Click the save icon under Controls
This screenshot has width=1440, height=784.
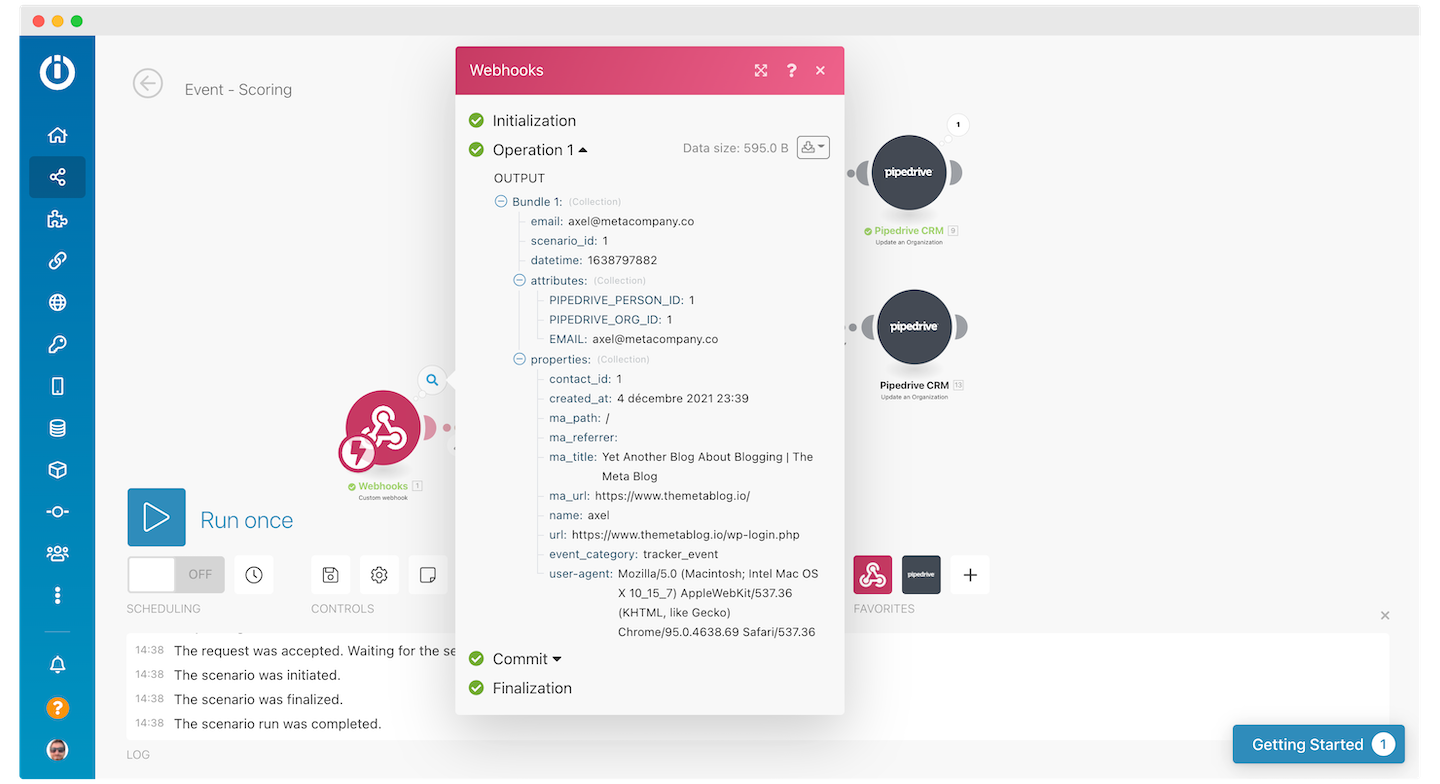(x=330, y=574)
